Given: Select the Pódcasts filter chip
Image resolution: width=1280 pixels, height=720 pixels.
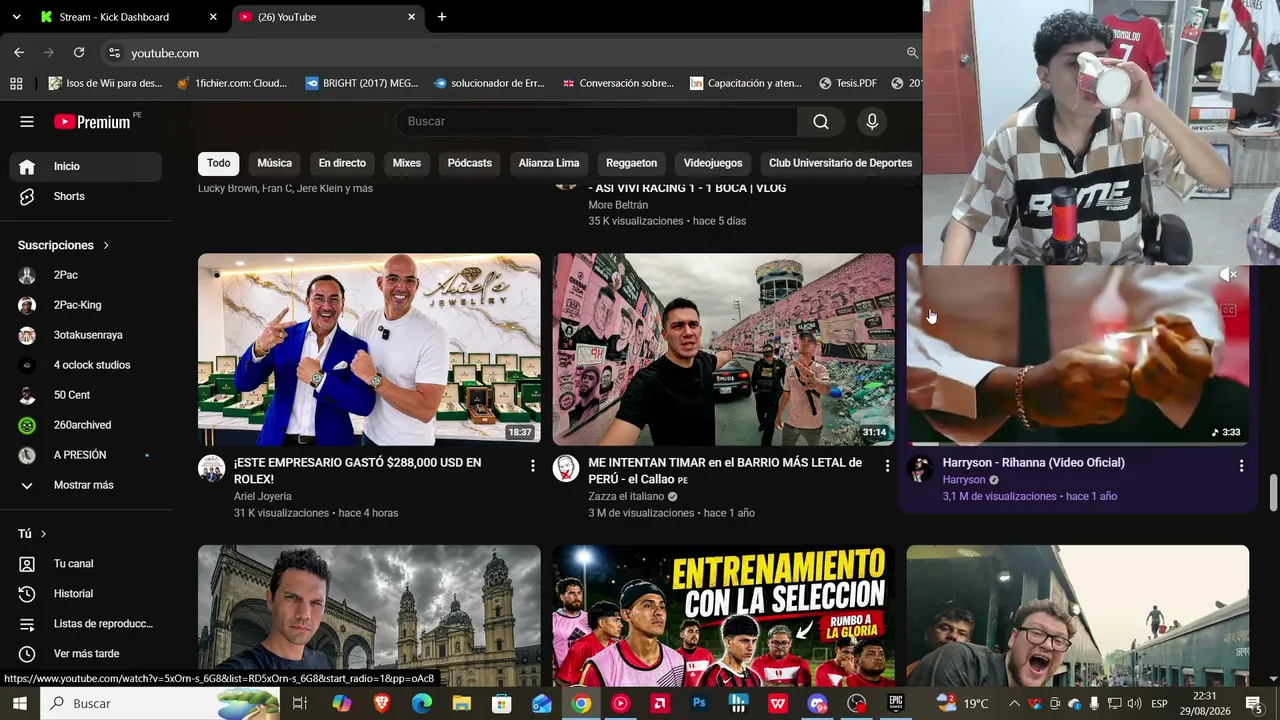Looking at the screenshot, I should click(470, 163).
